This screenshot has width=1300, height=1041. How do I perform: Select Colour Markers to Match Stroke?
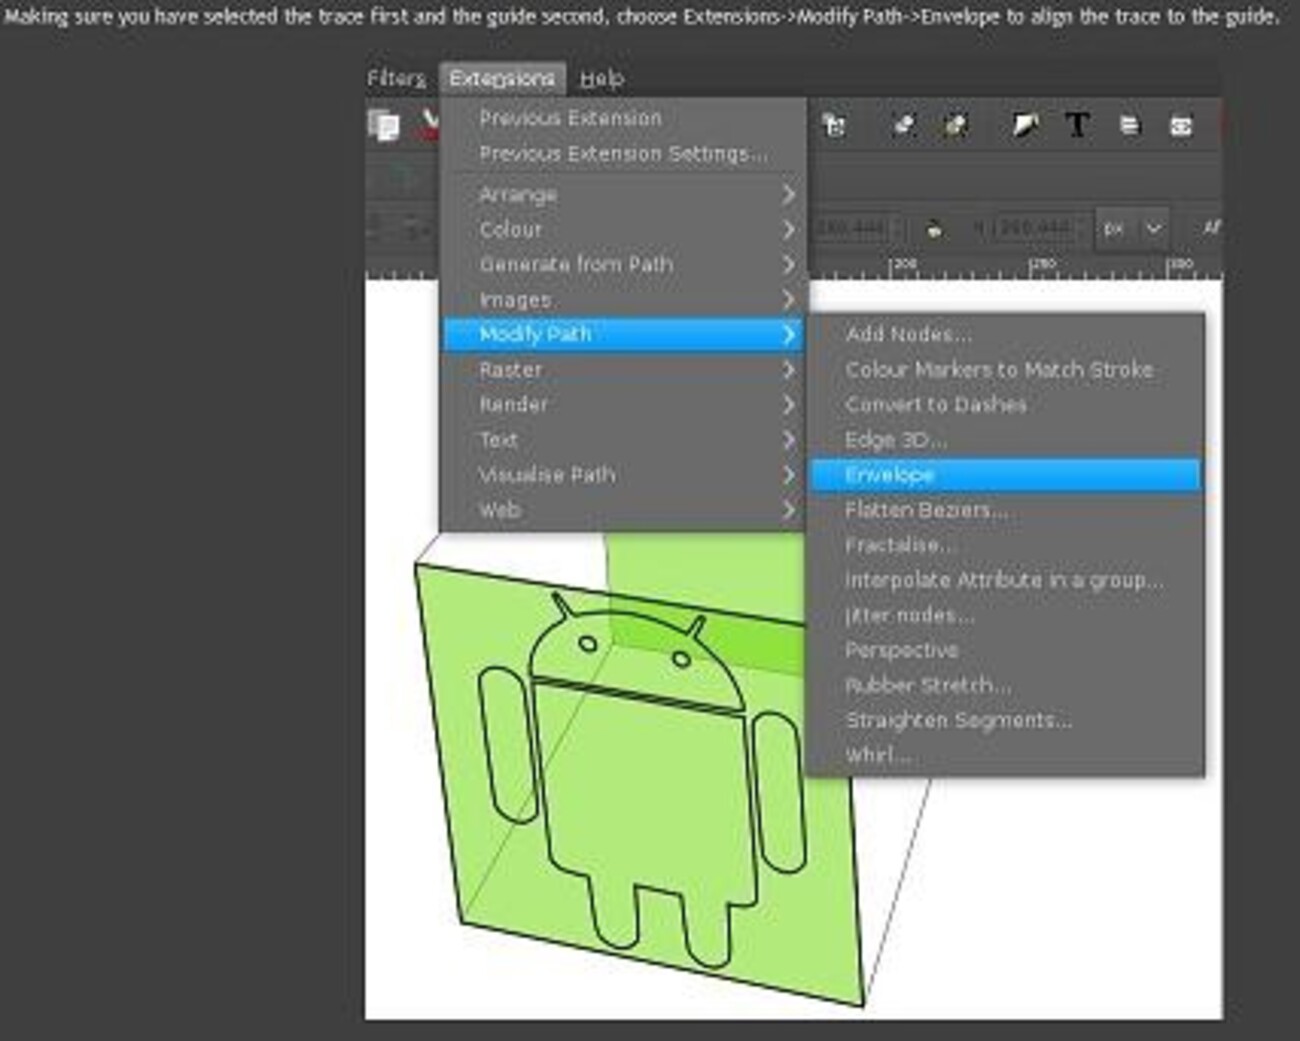(1005, 369)
